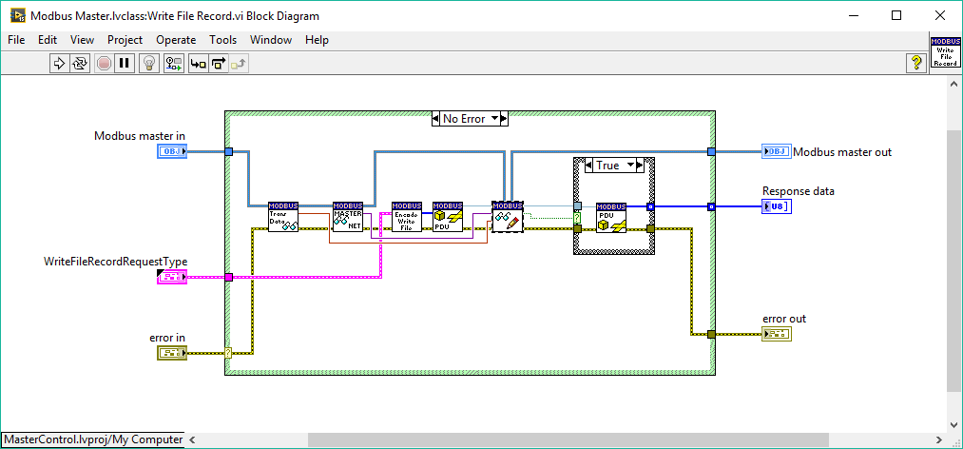Screen dimensions: 963x449
Task: Click the Step Out button
Action: (x=239, y=63)
